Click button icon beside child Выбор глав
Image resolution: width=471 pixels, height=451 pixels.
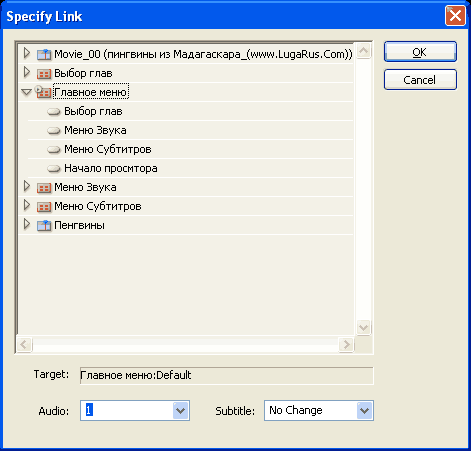(x=54, y=112)
